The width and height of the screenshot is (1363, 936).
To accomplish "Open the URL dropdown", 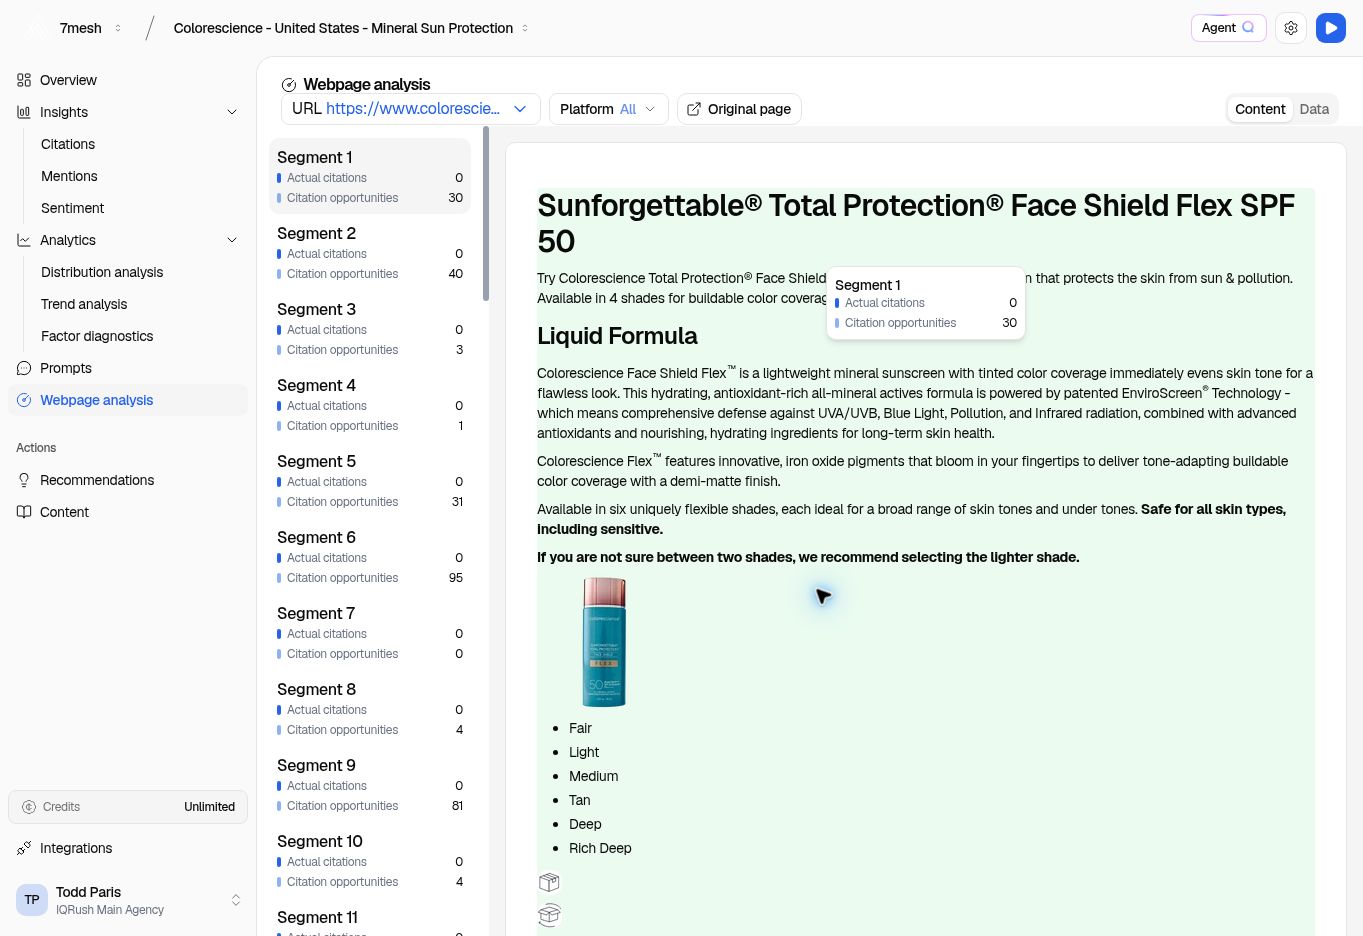I will point(411,109).
